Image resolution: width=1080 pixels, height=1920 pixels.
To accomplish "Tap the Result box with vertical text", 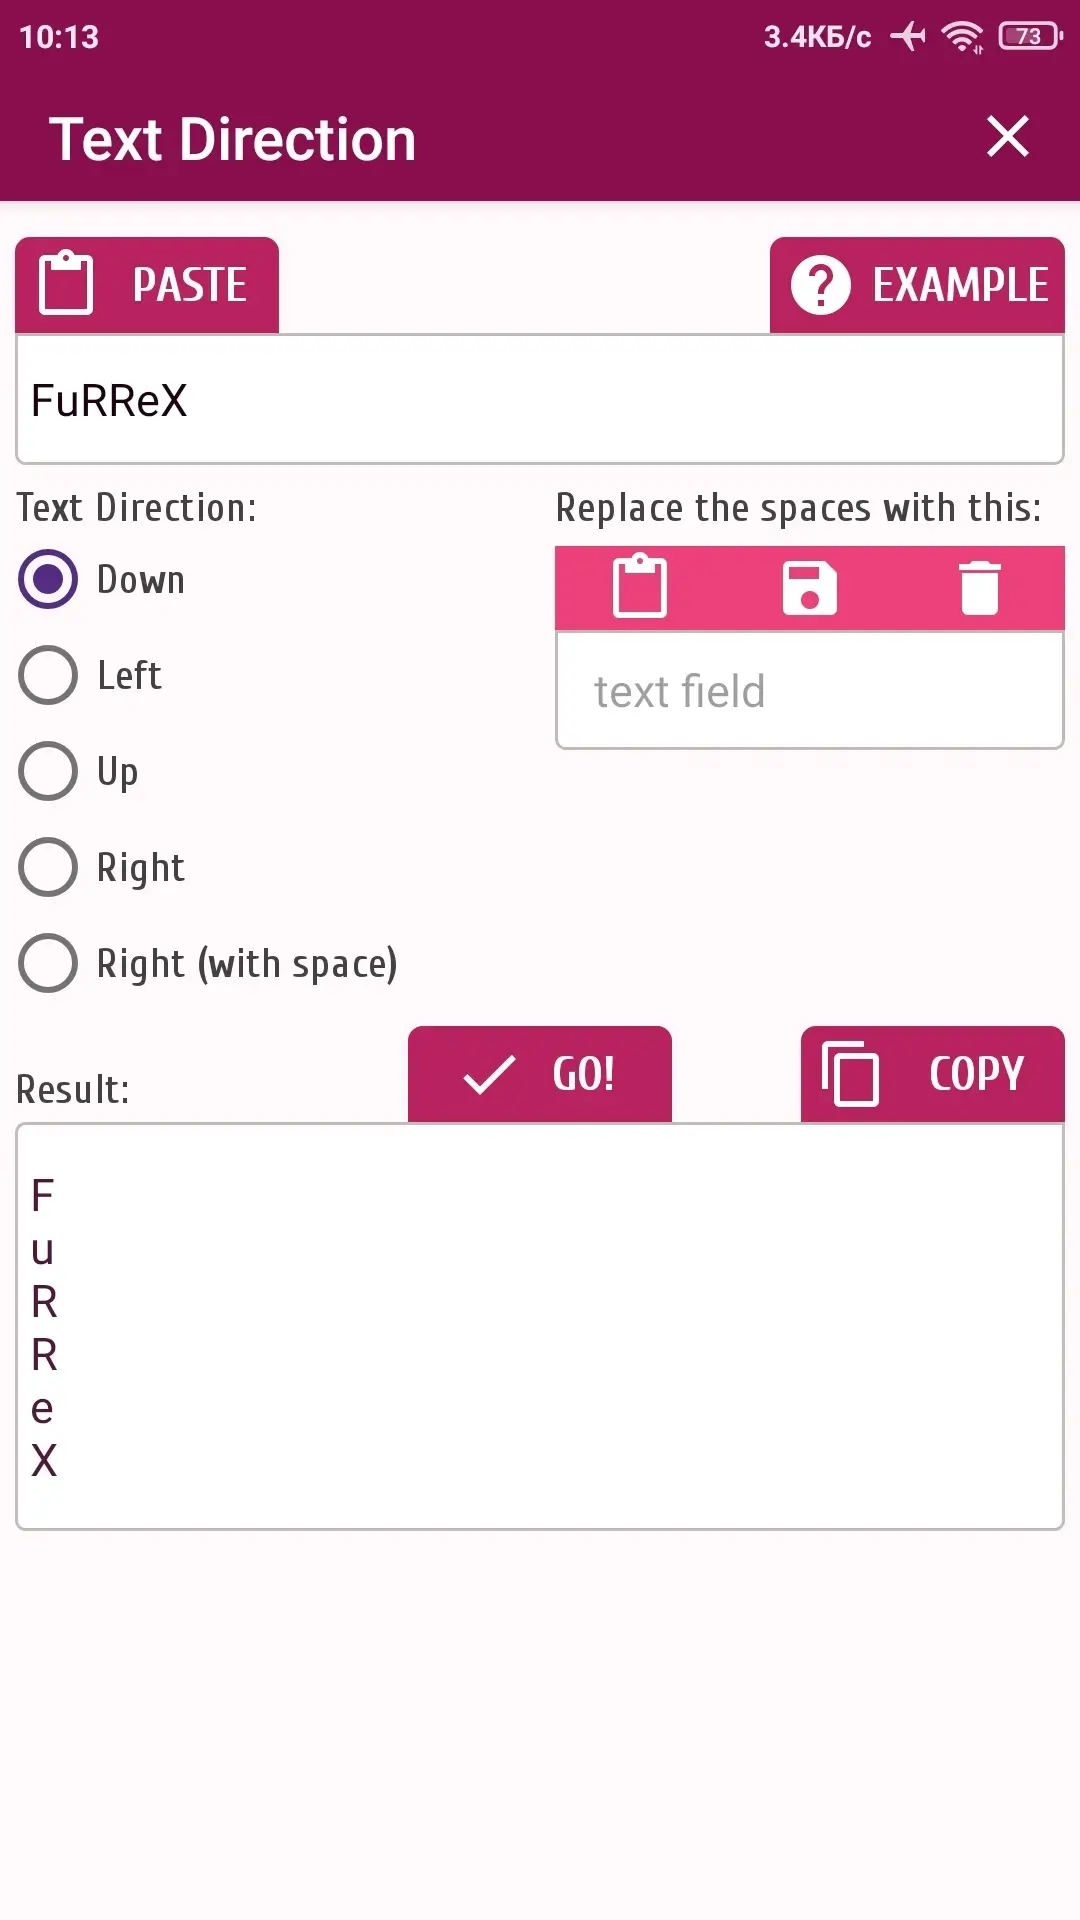I will pyautogui.click(x=540, y=1327).
